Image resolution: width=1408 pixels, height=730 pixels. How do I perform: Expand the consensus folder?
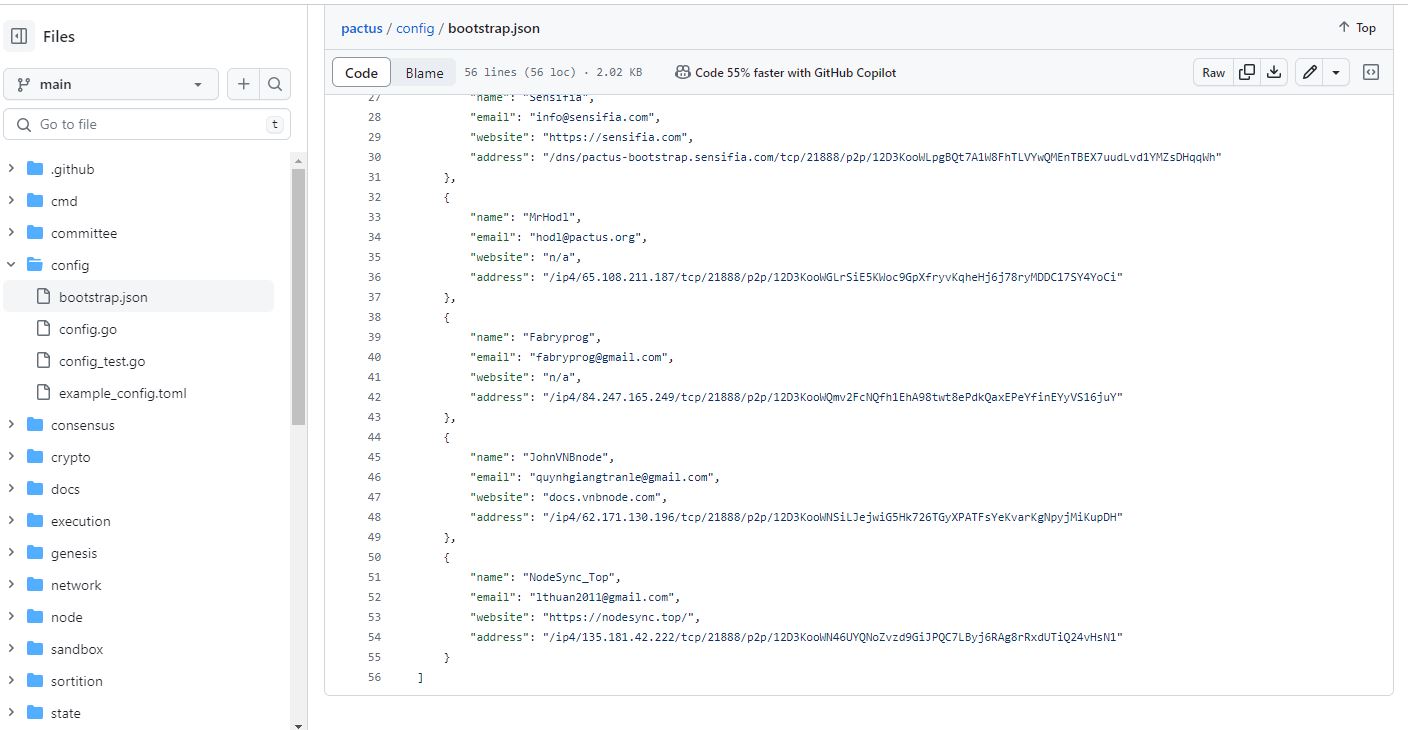[11, 425]
